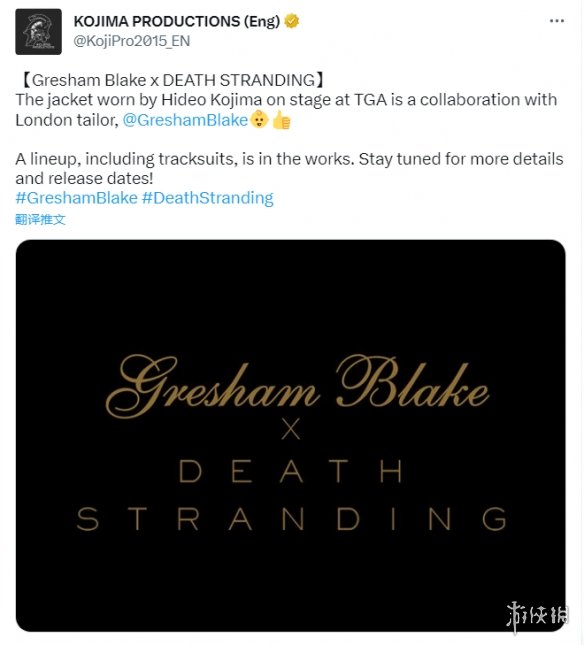Click the 翻译推文 translate tweet link
This screenshot has height=645, width=584.
point(40,219)
